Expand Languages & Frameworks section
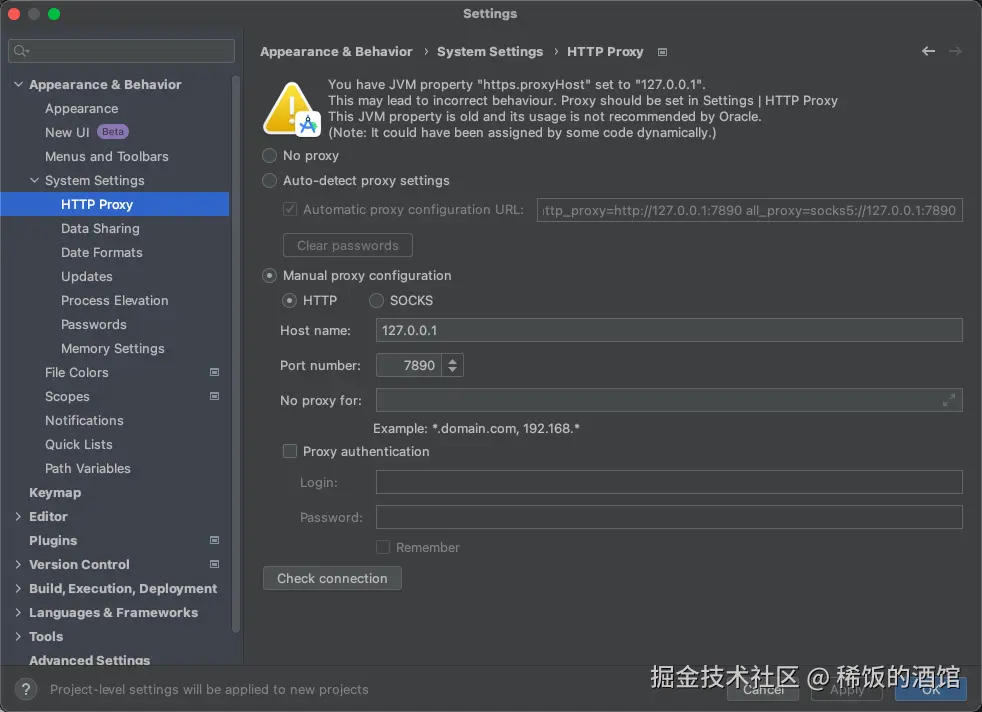Viewport: 982px width, 712px height. coord(18,612)
